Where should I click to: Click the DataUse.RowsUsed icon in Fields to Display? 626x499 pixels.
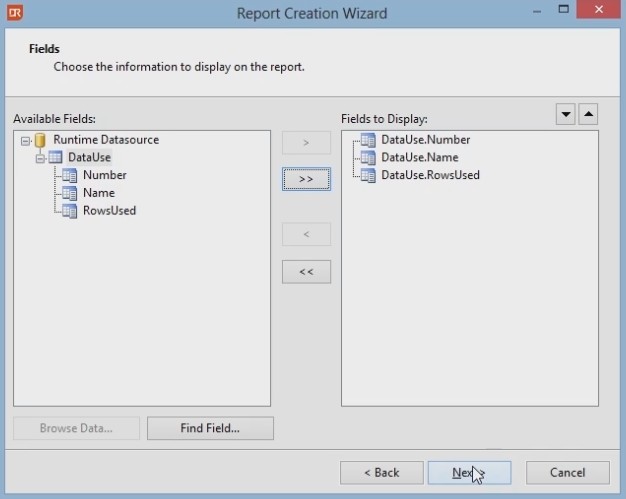click(368, 175)
